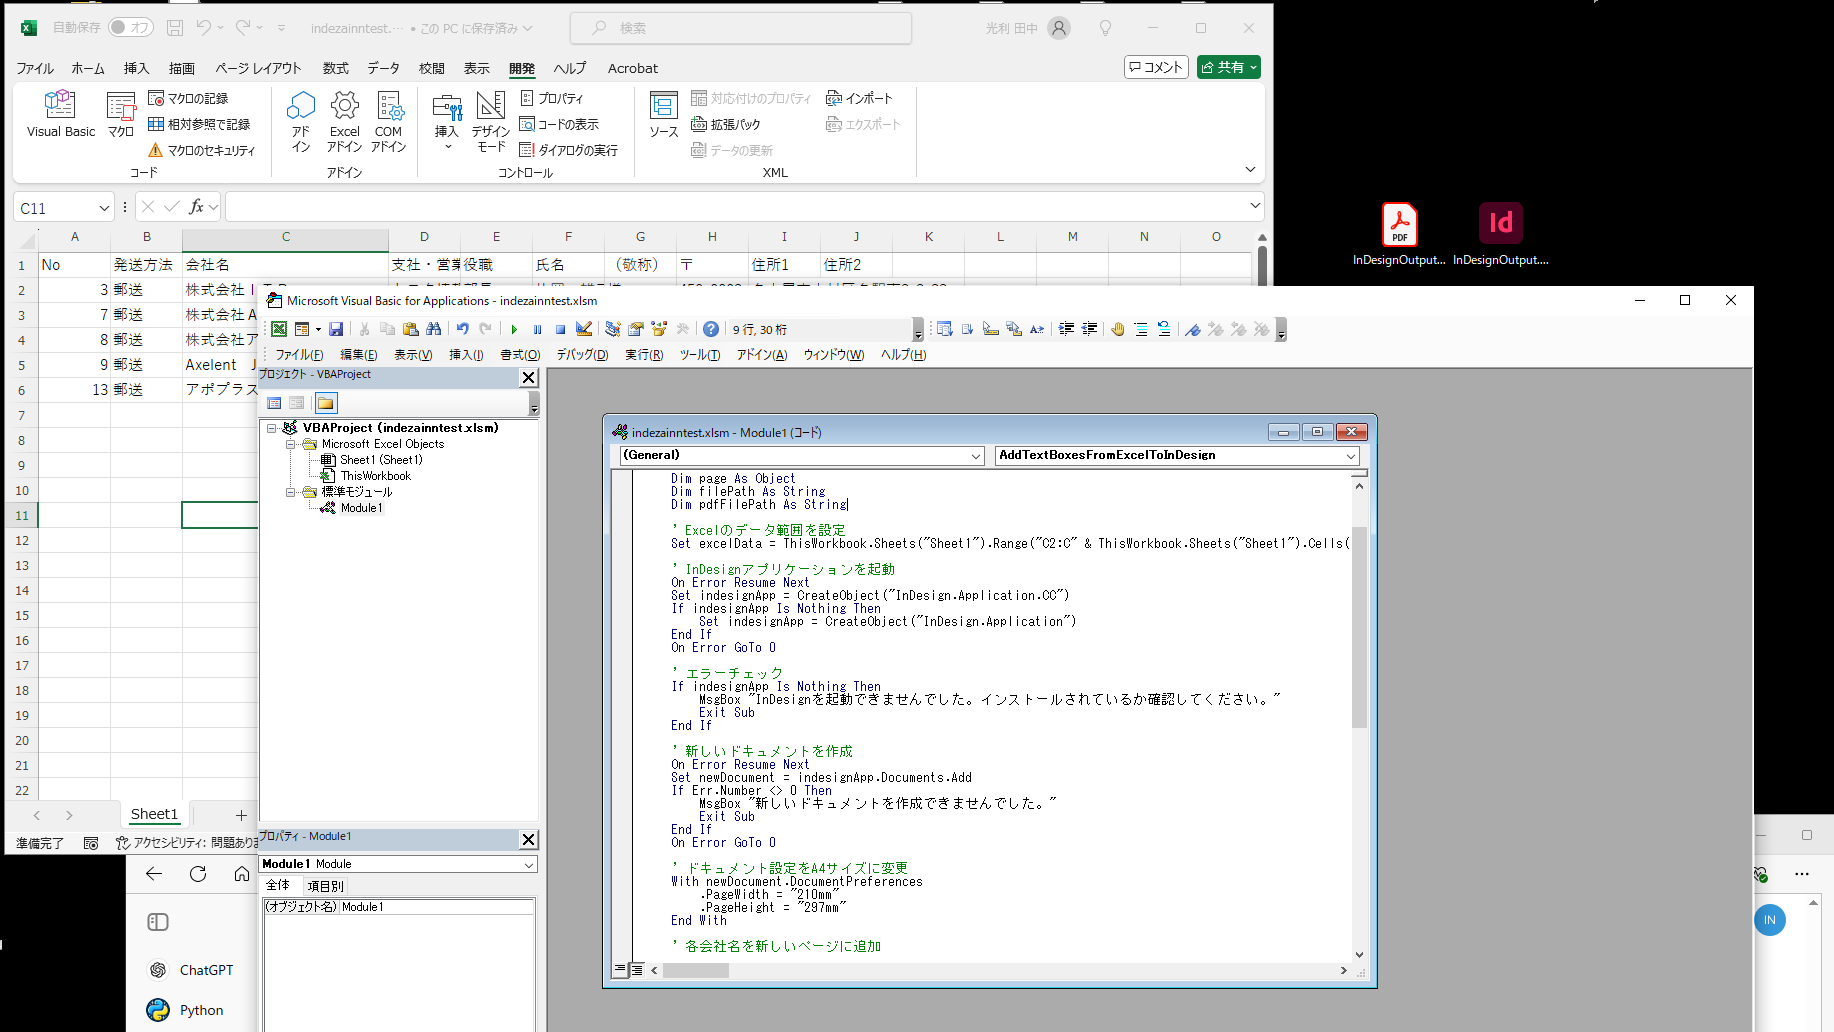Toggle Design Mode in VBA toolbar
This screenshot has height=1032, width=1834.
click(584, 329)
